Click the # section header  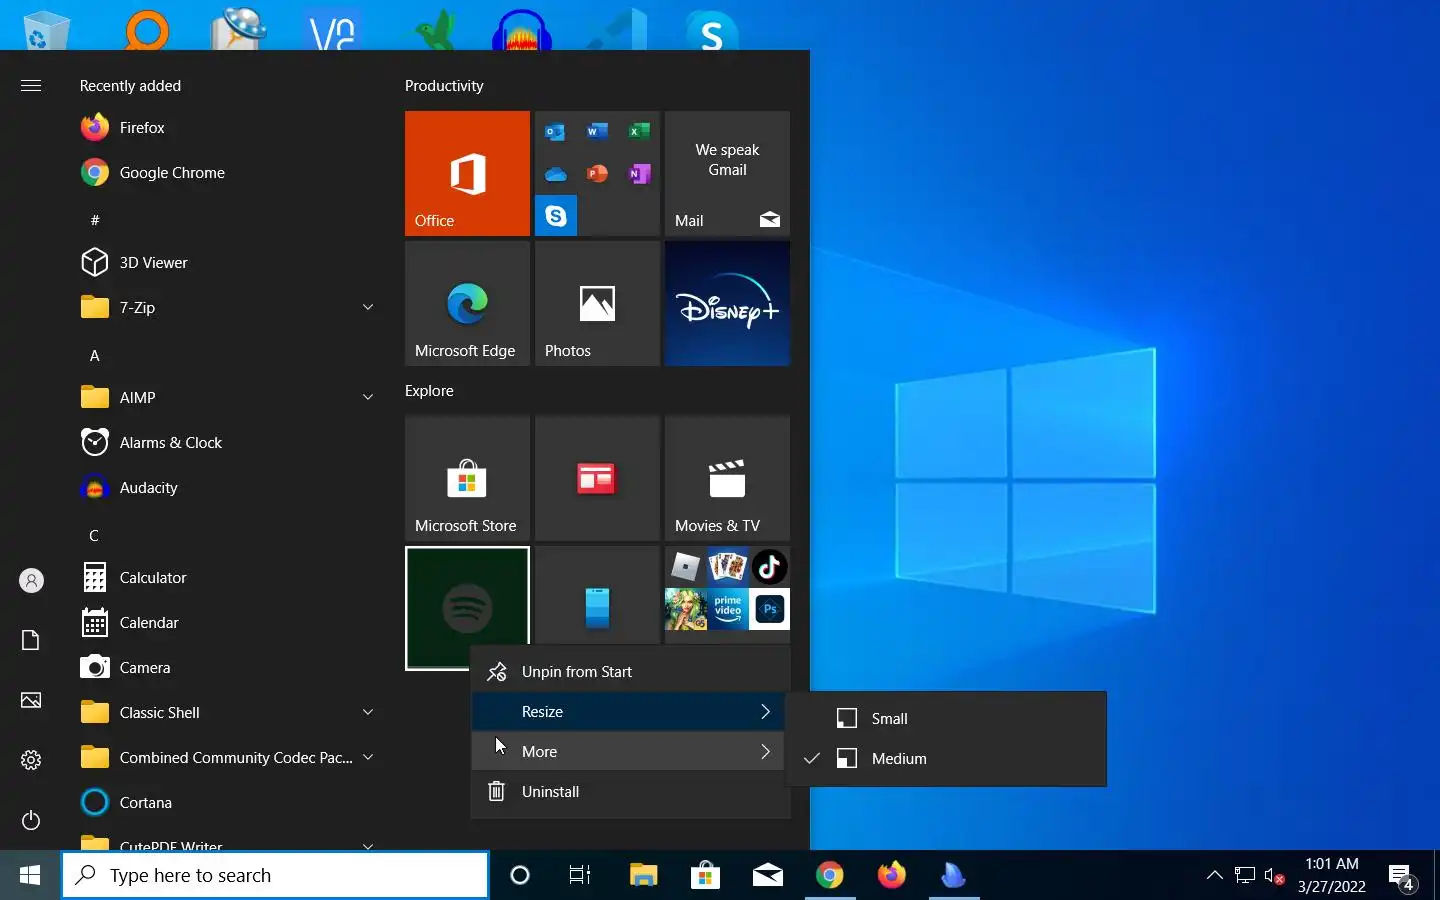(x=95, y=220)
